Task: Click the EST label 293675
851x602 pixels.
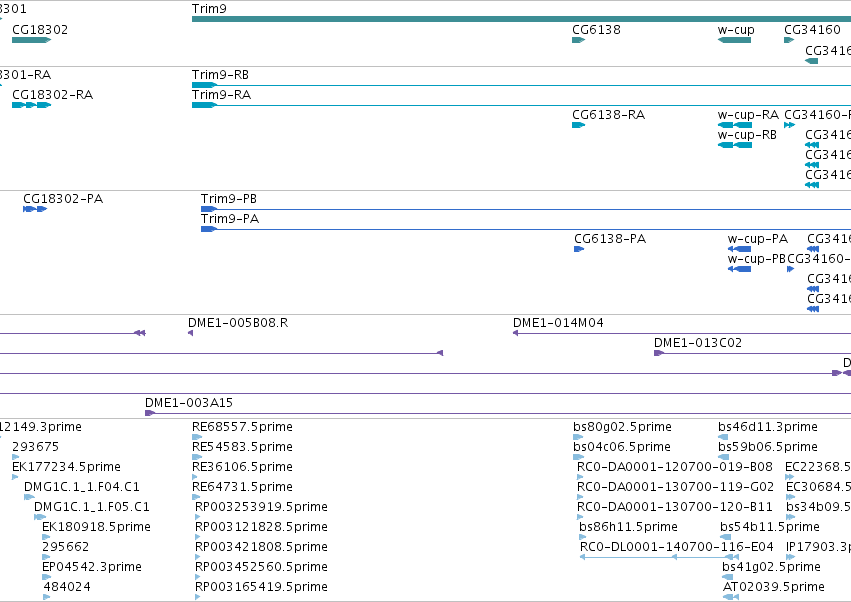Action: tap(35, 447)
